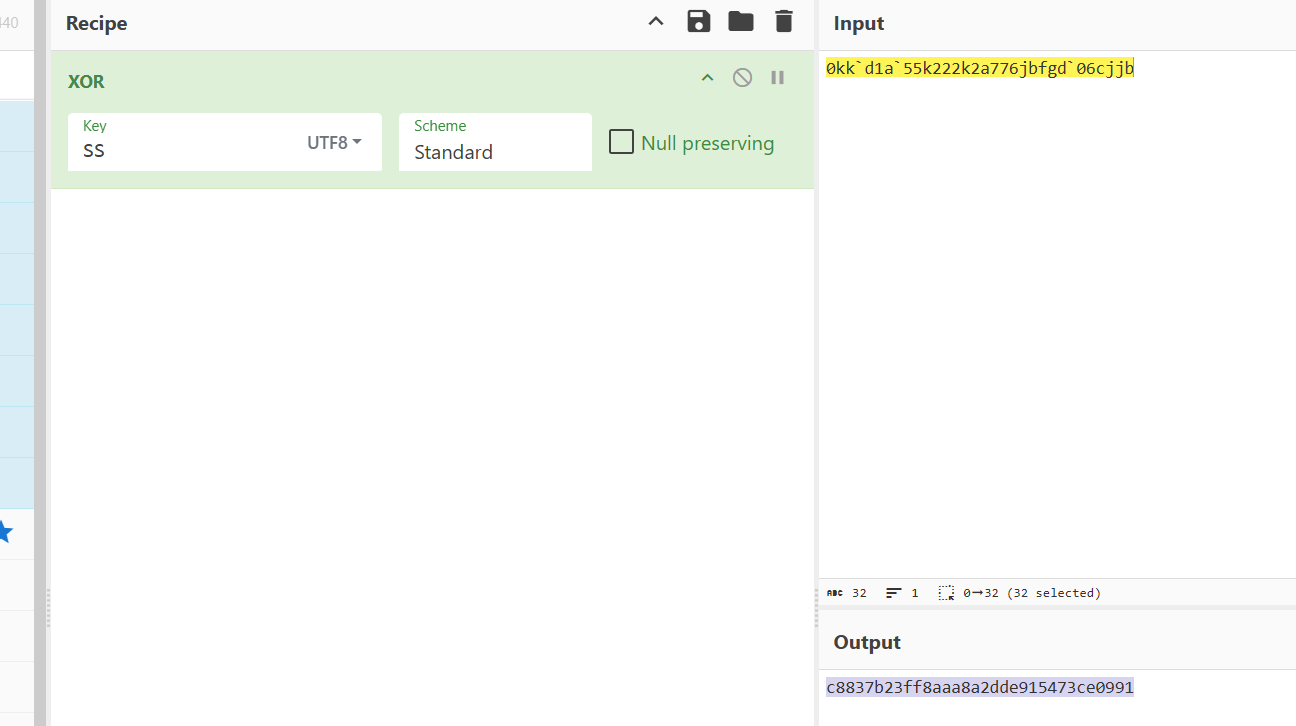This screenshot has height=726, width=1296.
Task: Click the Output hash text
Action: [979, 687]
